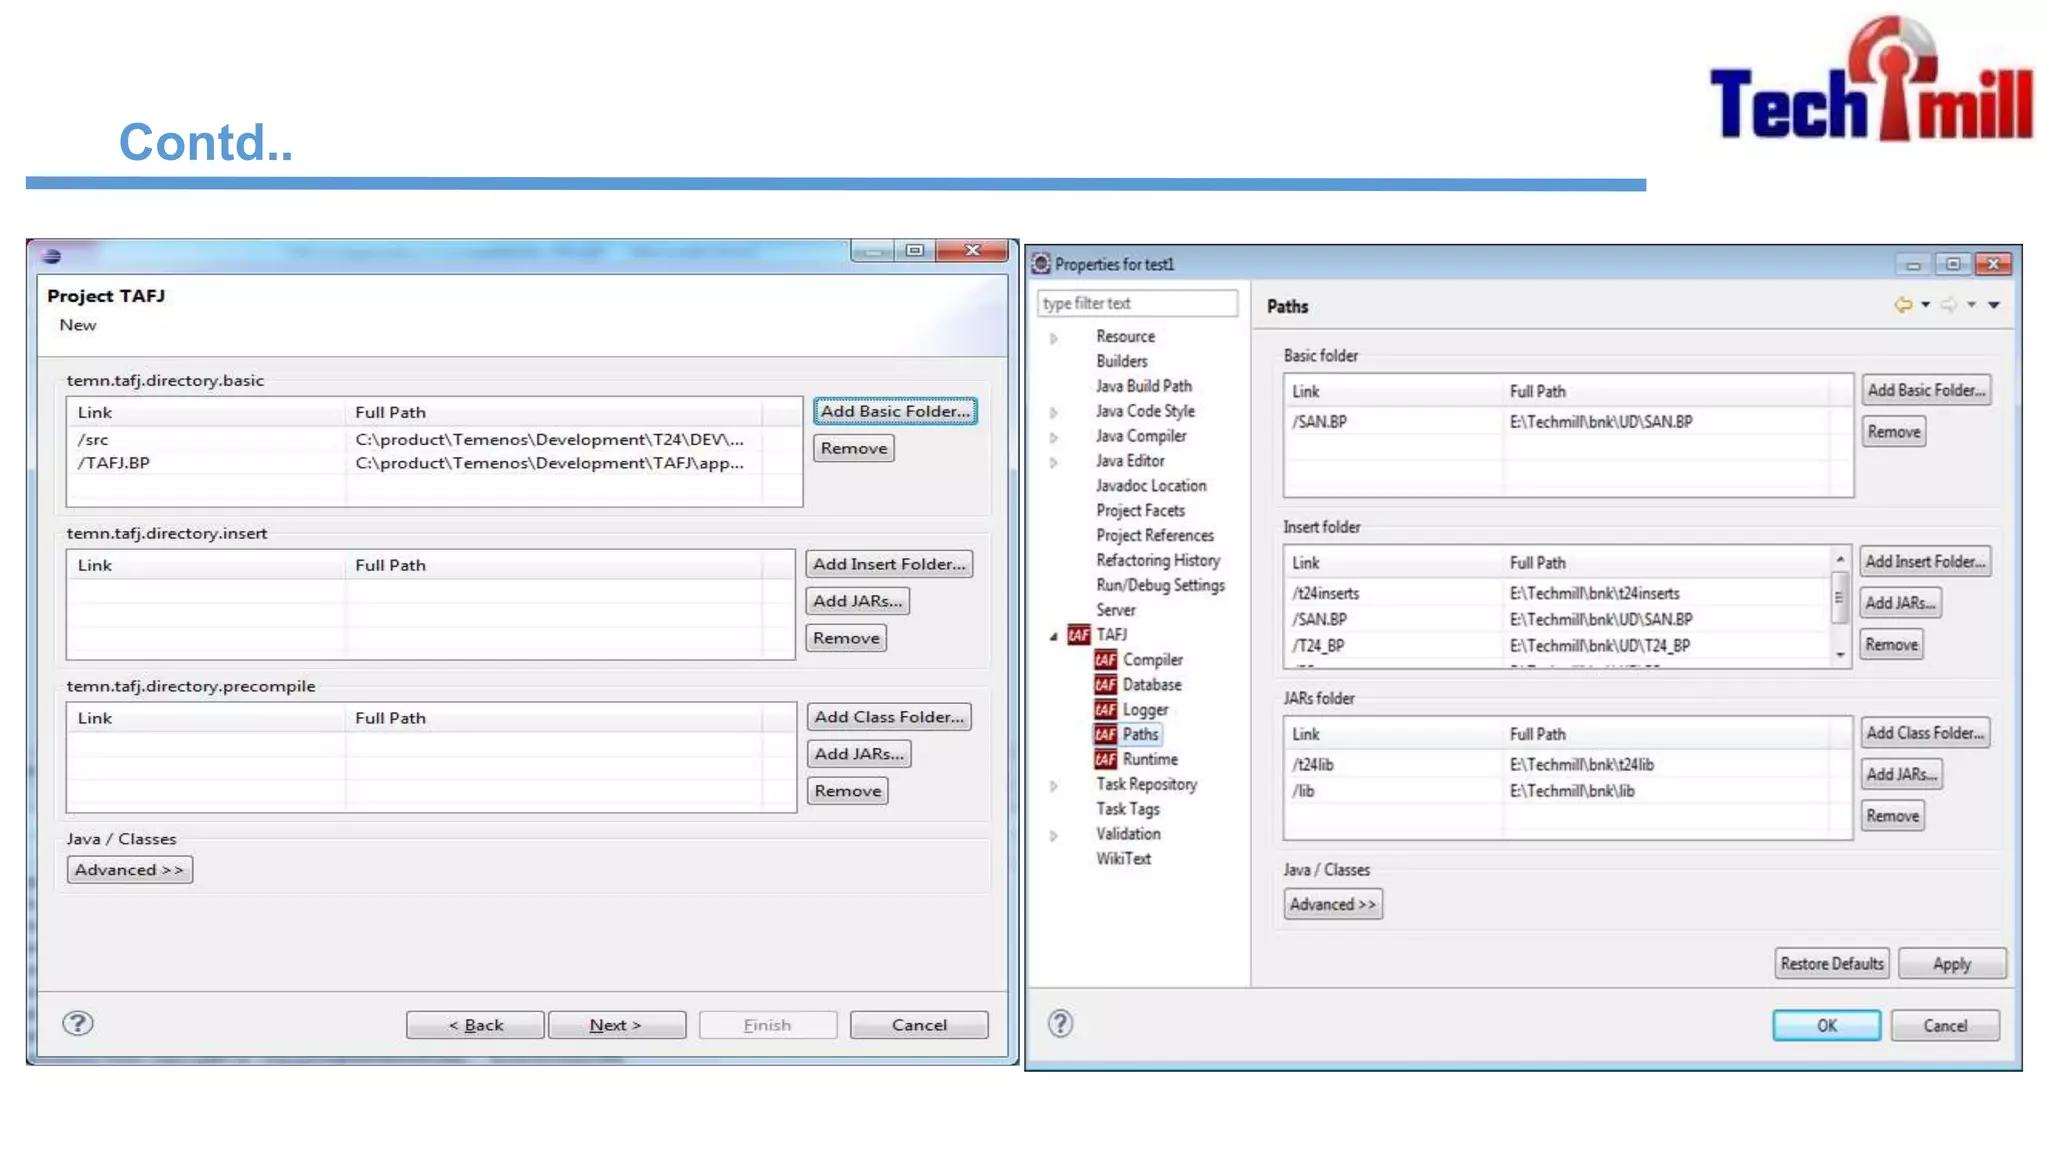
Task: Click the type filter text field
Action: [1136, 303]
